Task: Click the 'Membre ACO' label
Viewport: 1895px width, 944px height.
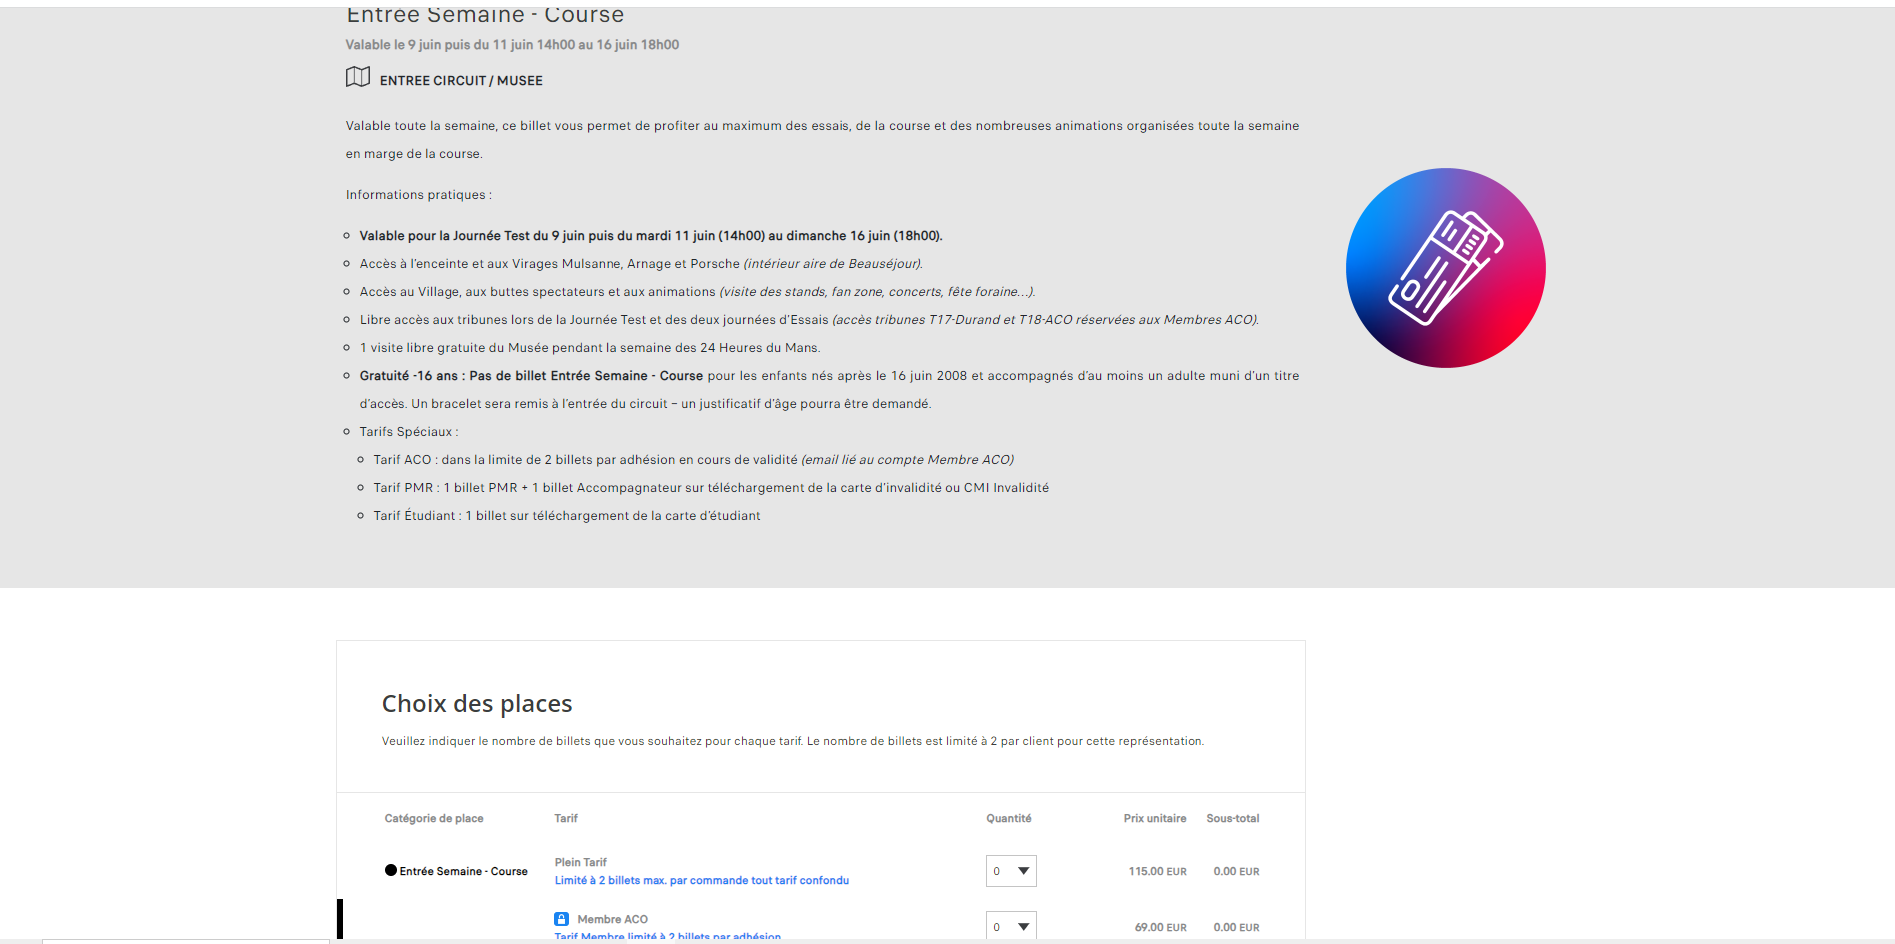Action: (x=613, y=919)
